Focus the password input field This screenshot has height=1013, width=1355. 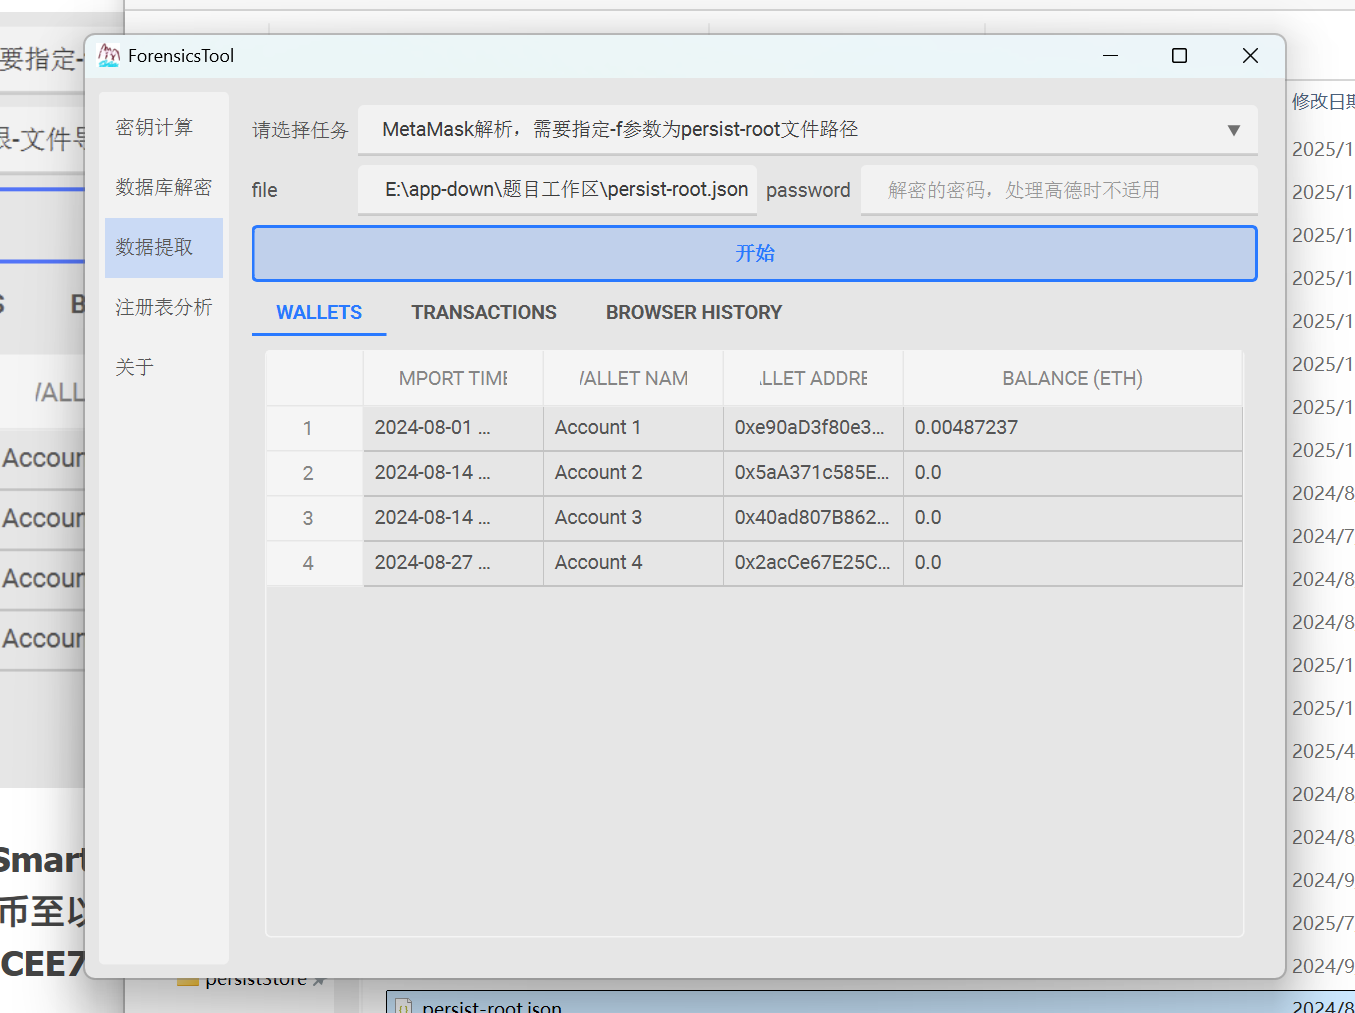point(1058,190)
